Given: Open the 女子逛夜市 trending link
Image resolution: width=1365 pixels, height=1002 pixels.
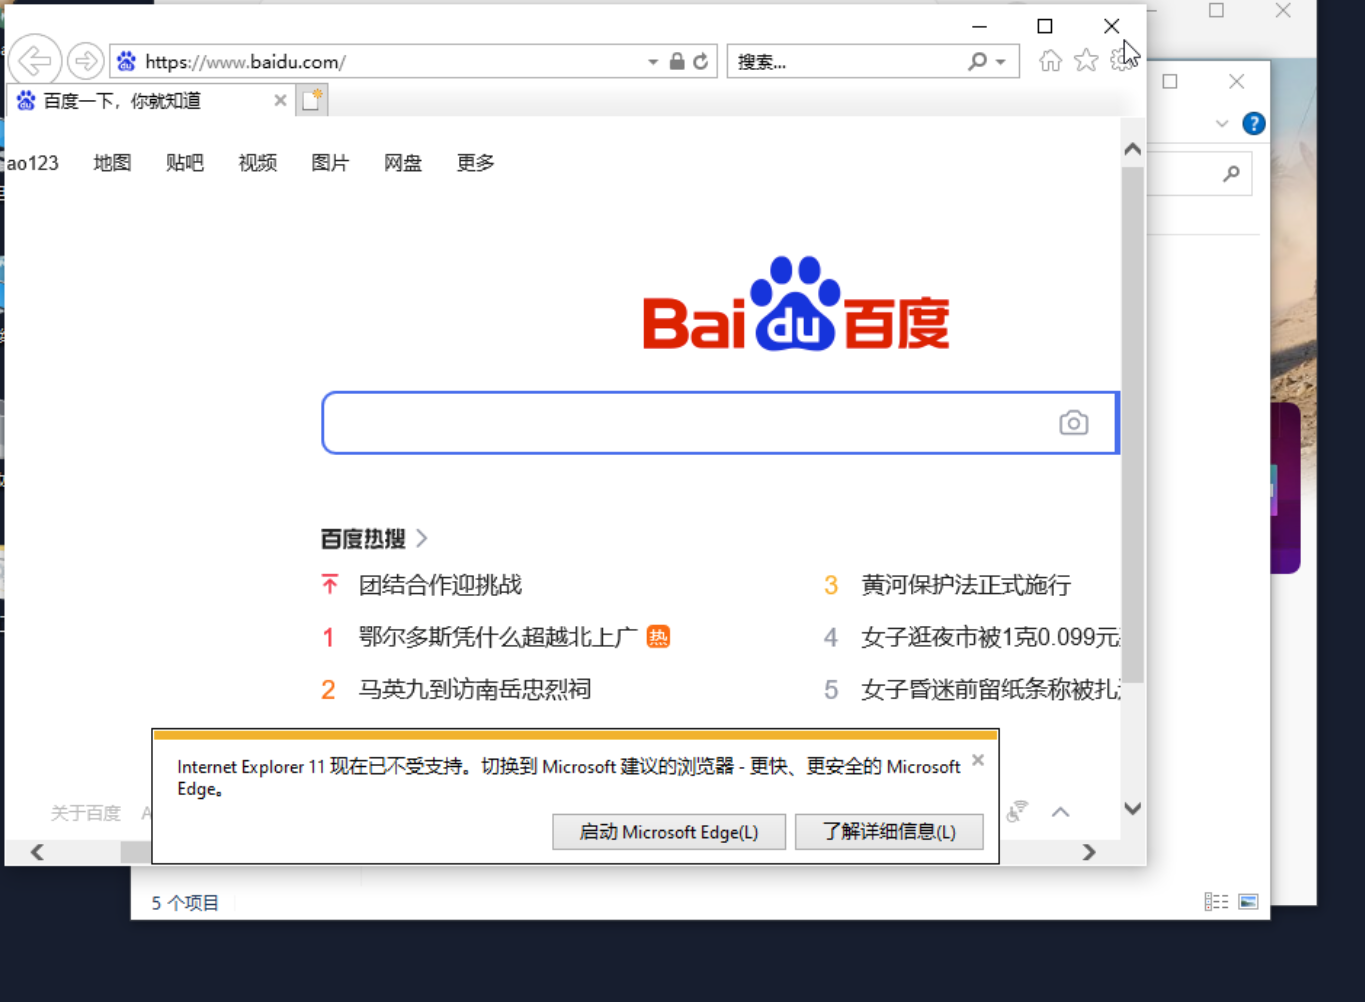Looking at the screenshot, I should click(x=991, y=637).
